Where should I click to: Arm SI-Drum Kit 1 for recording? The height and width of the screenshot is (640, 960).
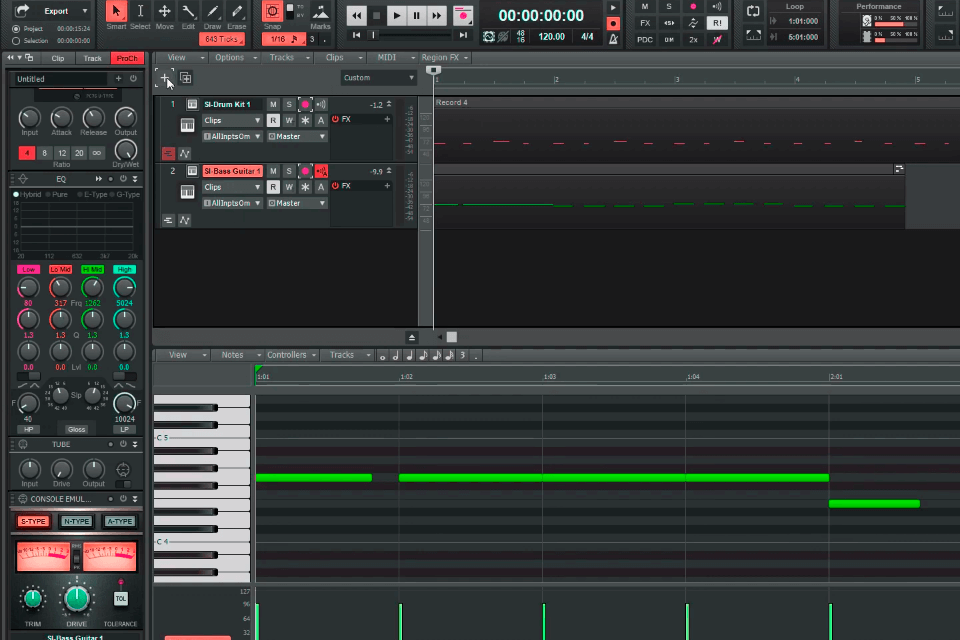[305, 105]
